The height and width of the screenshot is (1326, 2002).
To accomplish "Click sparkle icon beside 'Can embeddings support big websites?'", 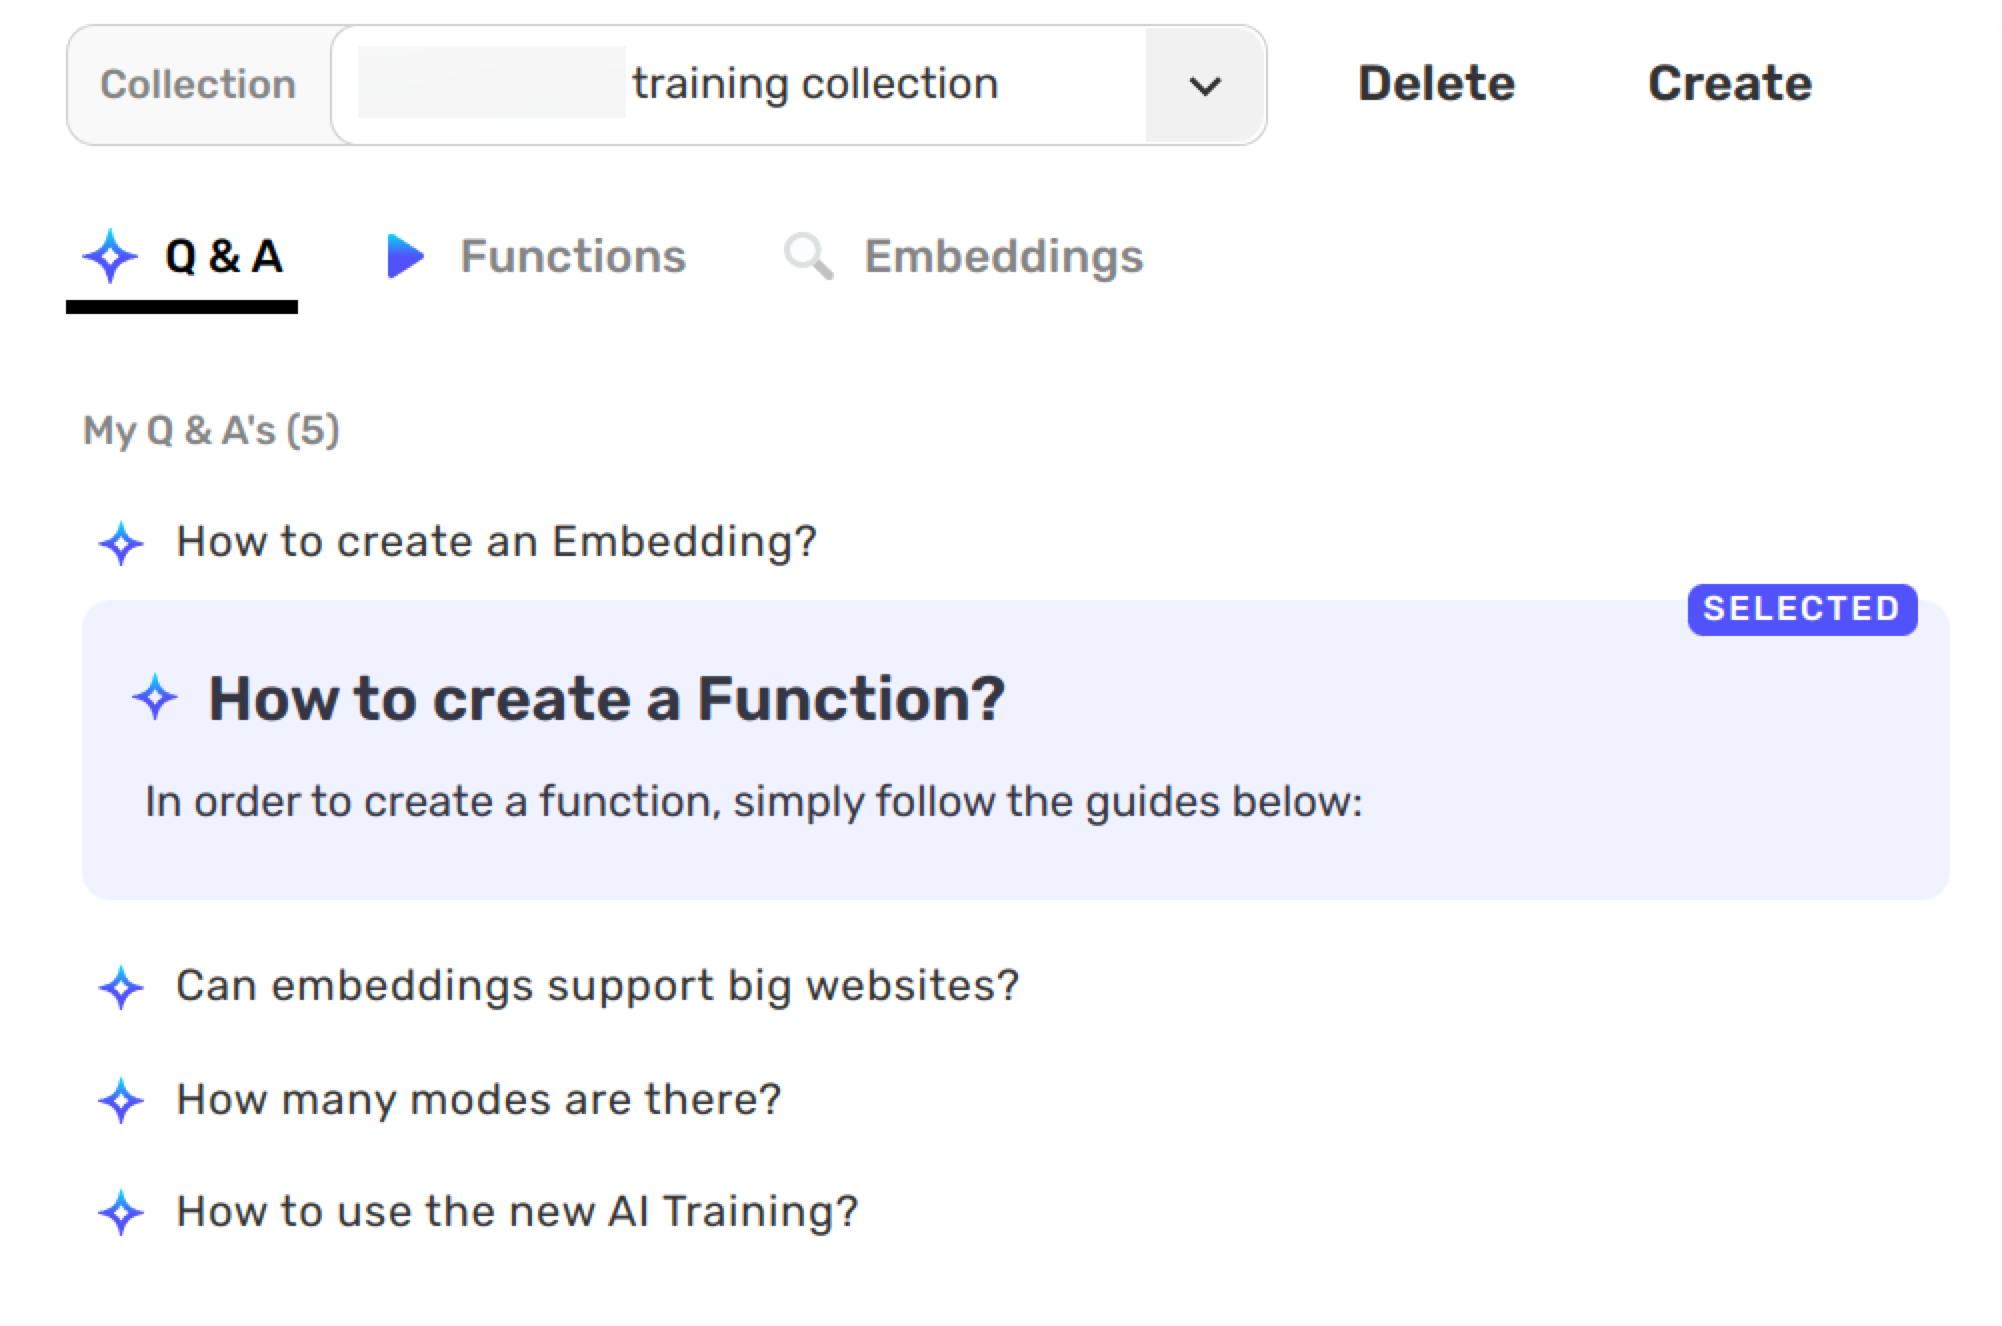I will tap(122, 987).
